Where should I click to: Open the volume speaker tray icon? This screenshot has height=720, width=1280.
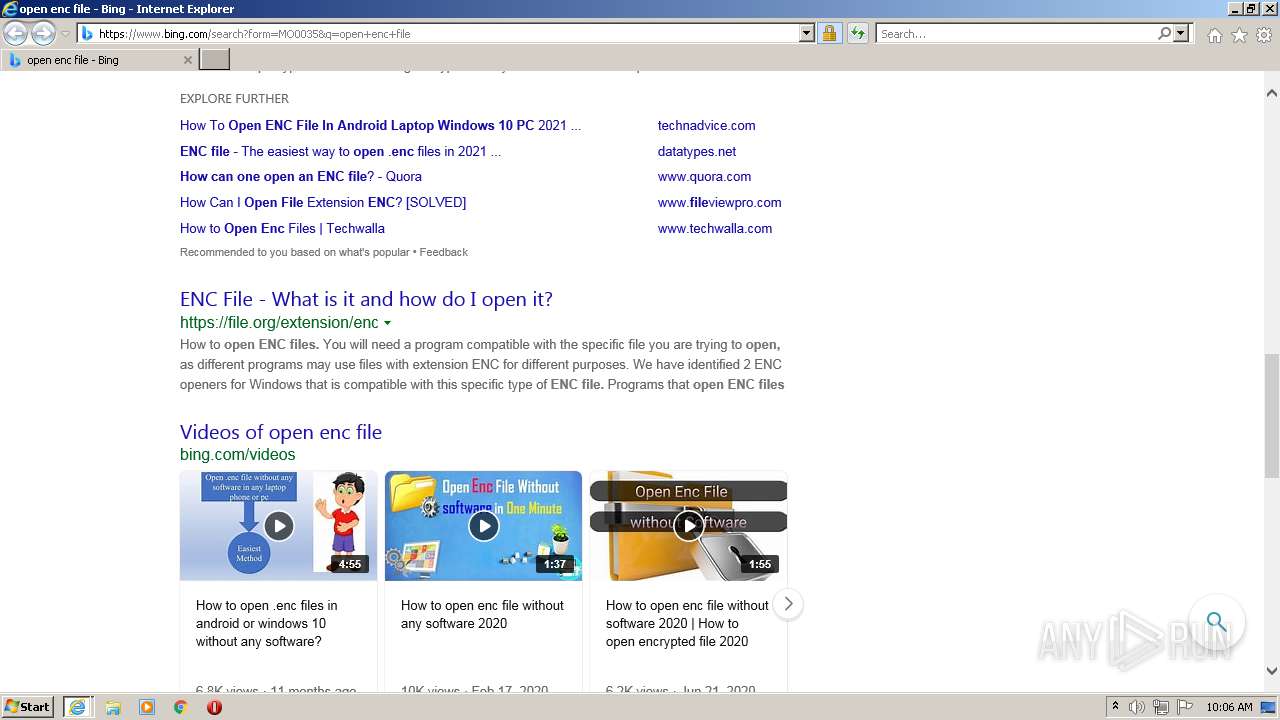click(1137, 707)
